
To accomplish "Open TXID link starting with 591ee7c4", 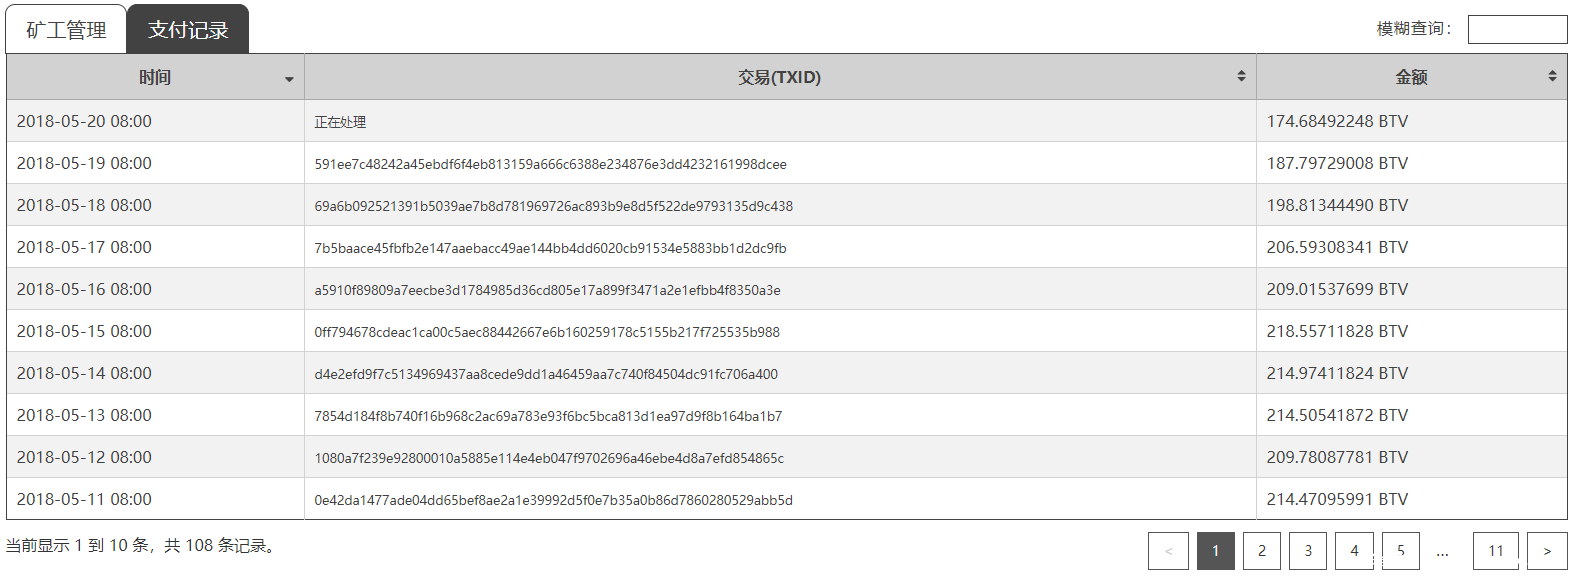I will (x=550, y=164).
